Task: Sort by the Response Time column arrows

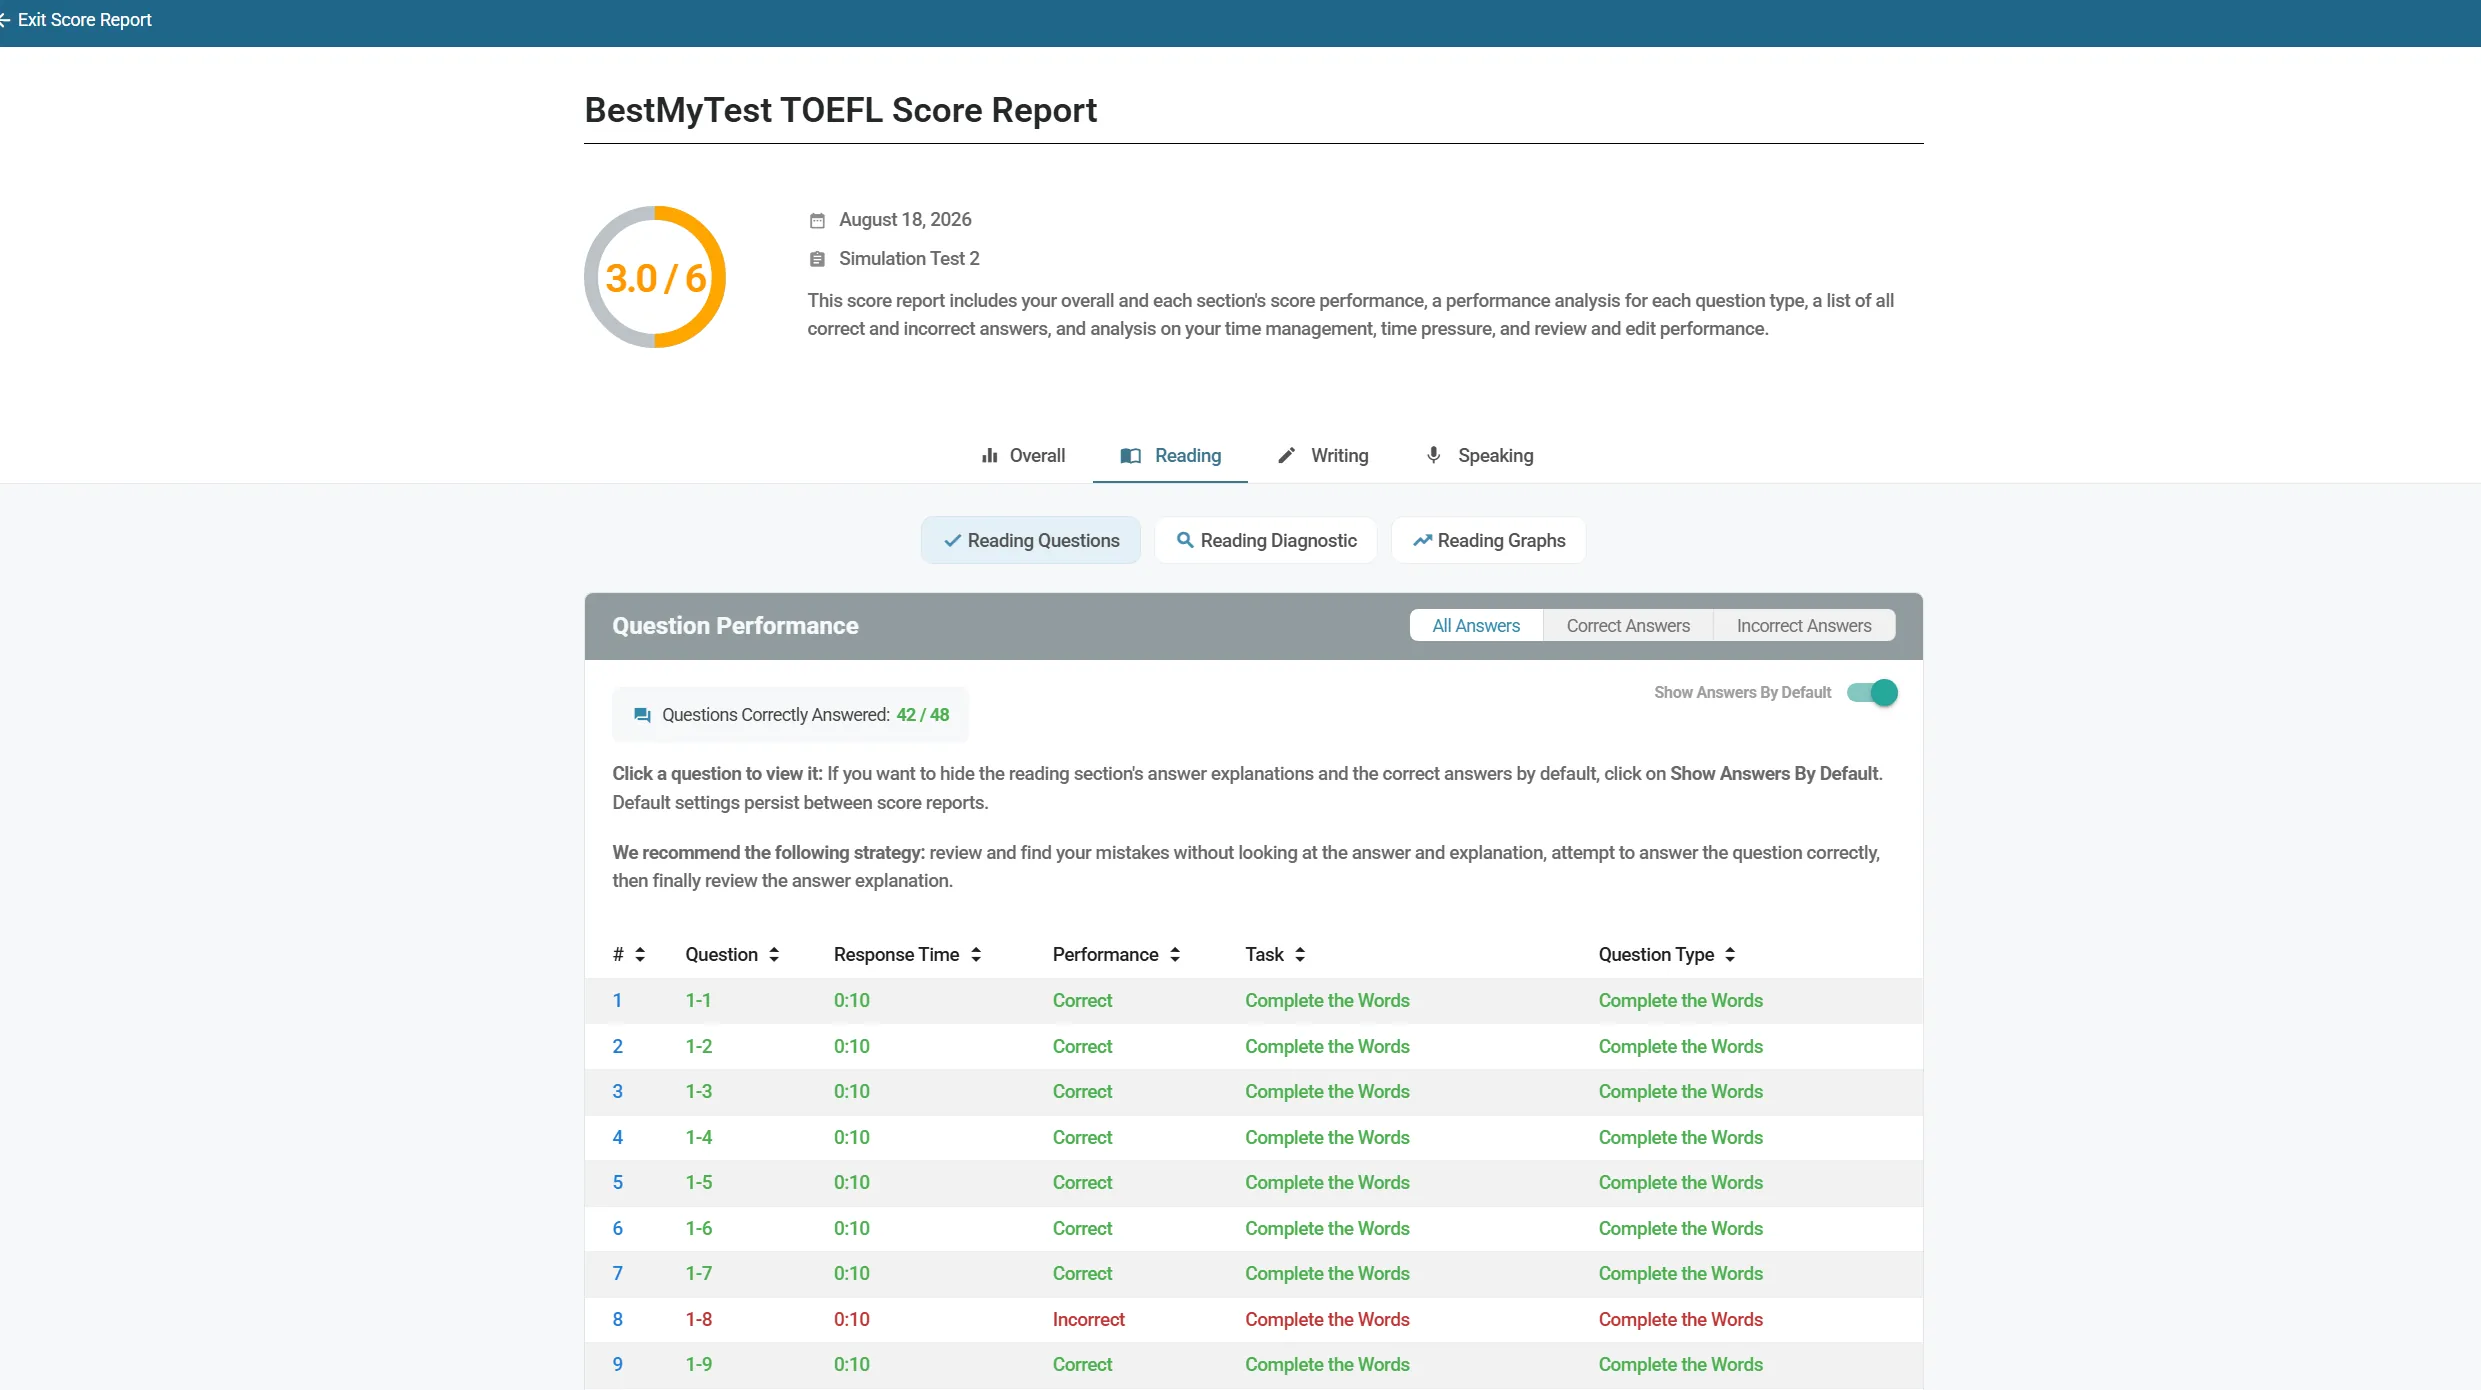Action: tap(976, 955)
